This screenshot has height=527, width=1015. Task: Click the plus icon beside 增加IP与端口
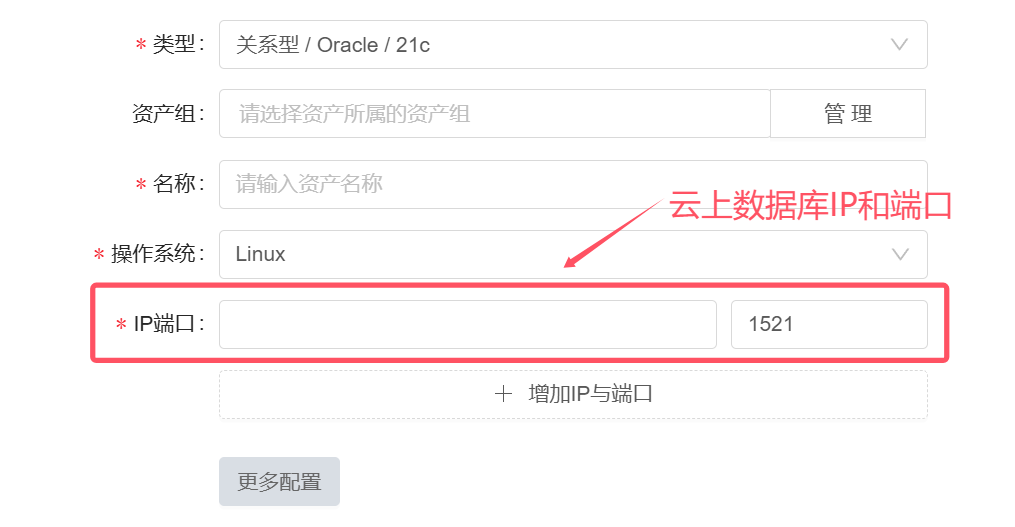click(x=503, y=394)
